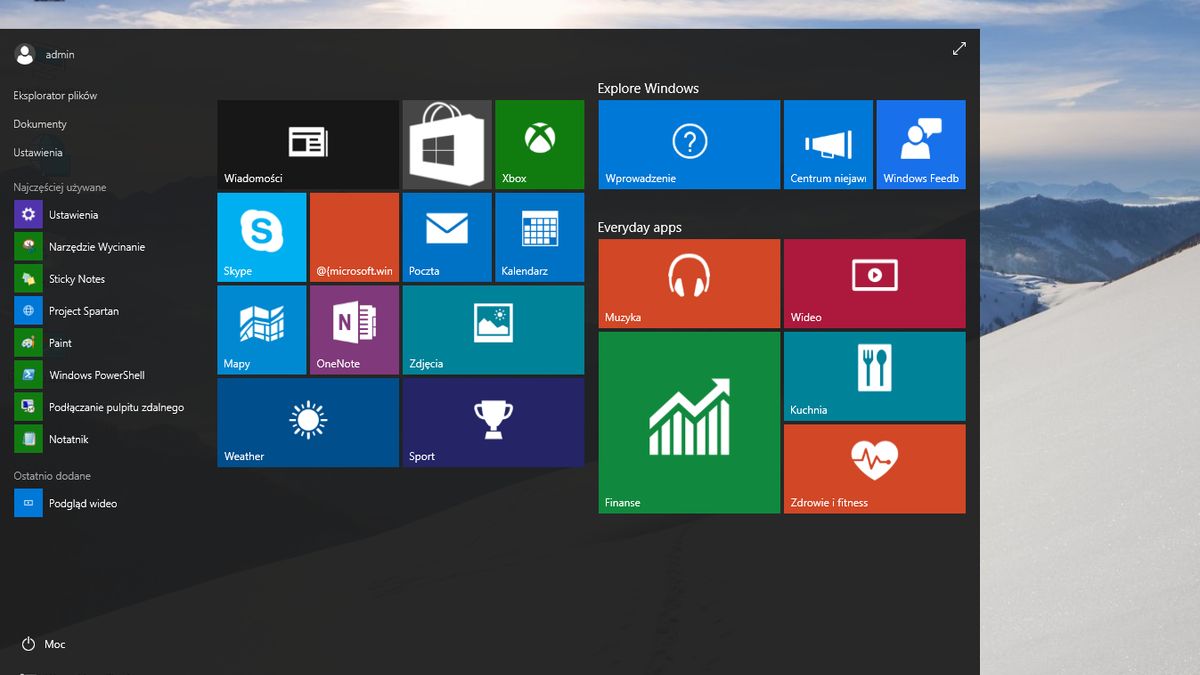Expand Start menu to full screen

[x=959, y=48]
